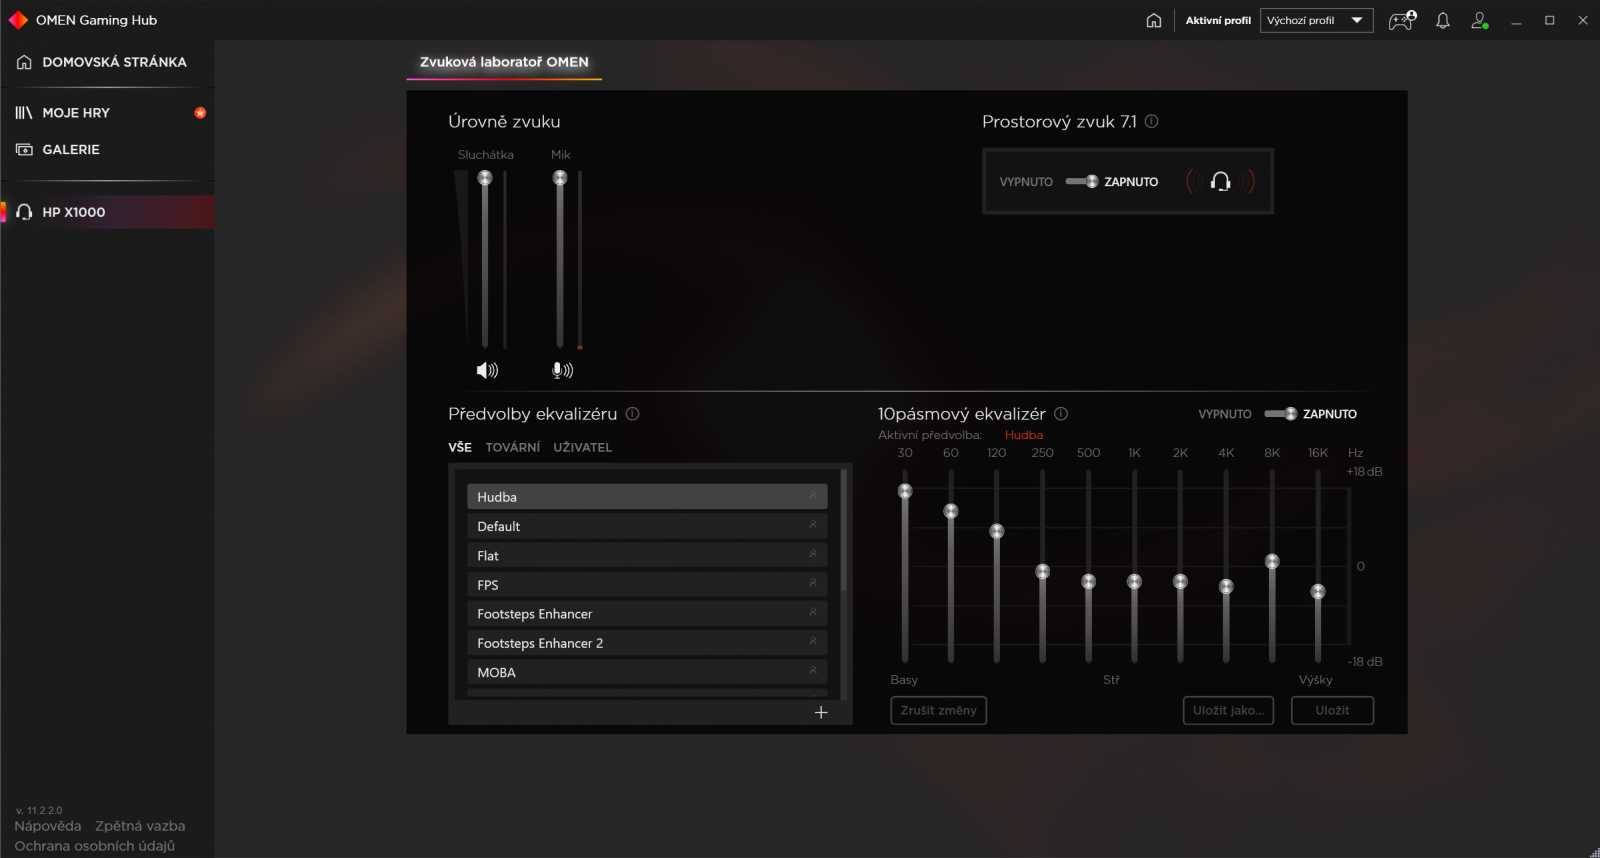Click the pin icon on Flat preset

(812, 554)
